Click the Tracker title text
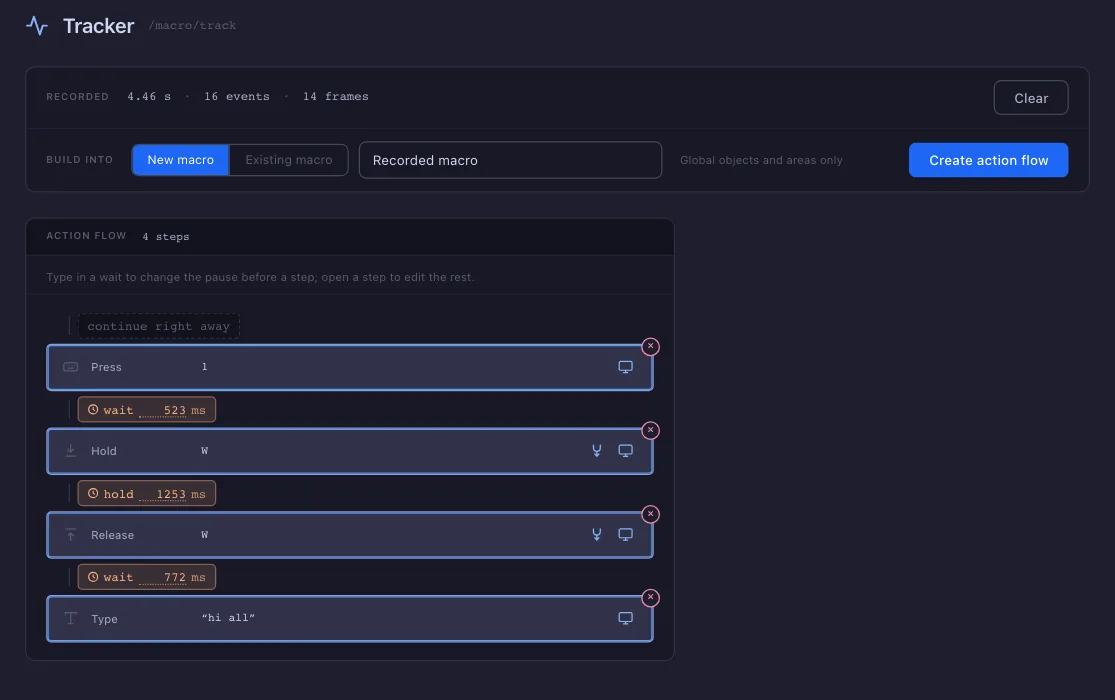This screenshot has width=1115, height=700. point(98,26)
